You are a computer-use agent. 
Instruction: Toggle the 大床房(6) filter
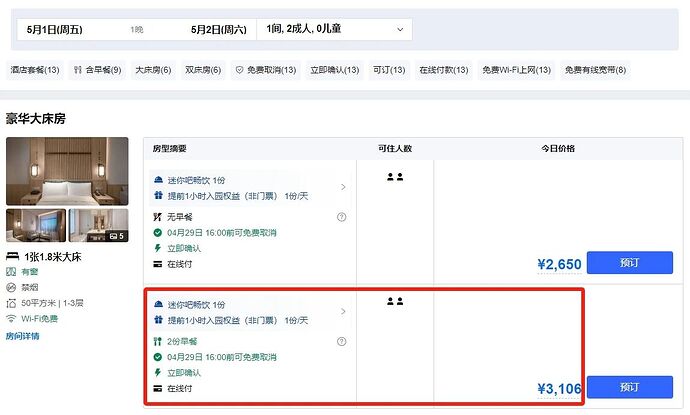153,70
